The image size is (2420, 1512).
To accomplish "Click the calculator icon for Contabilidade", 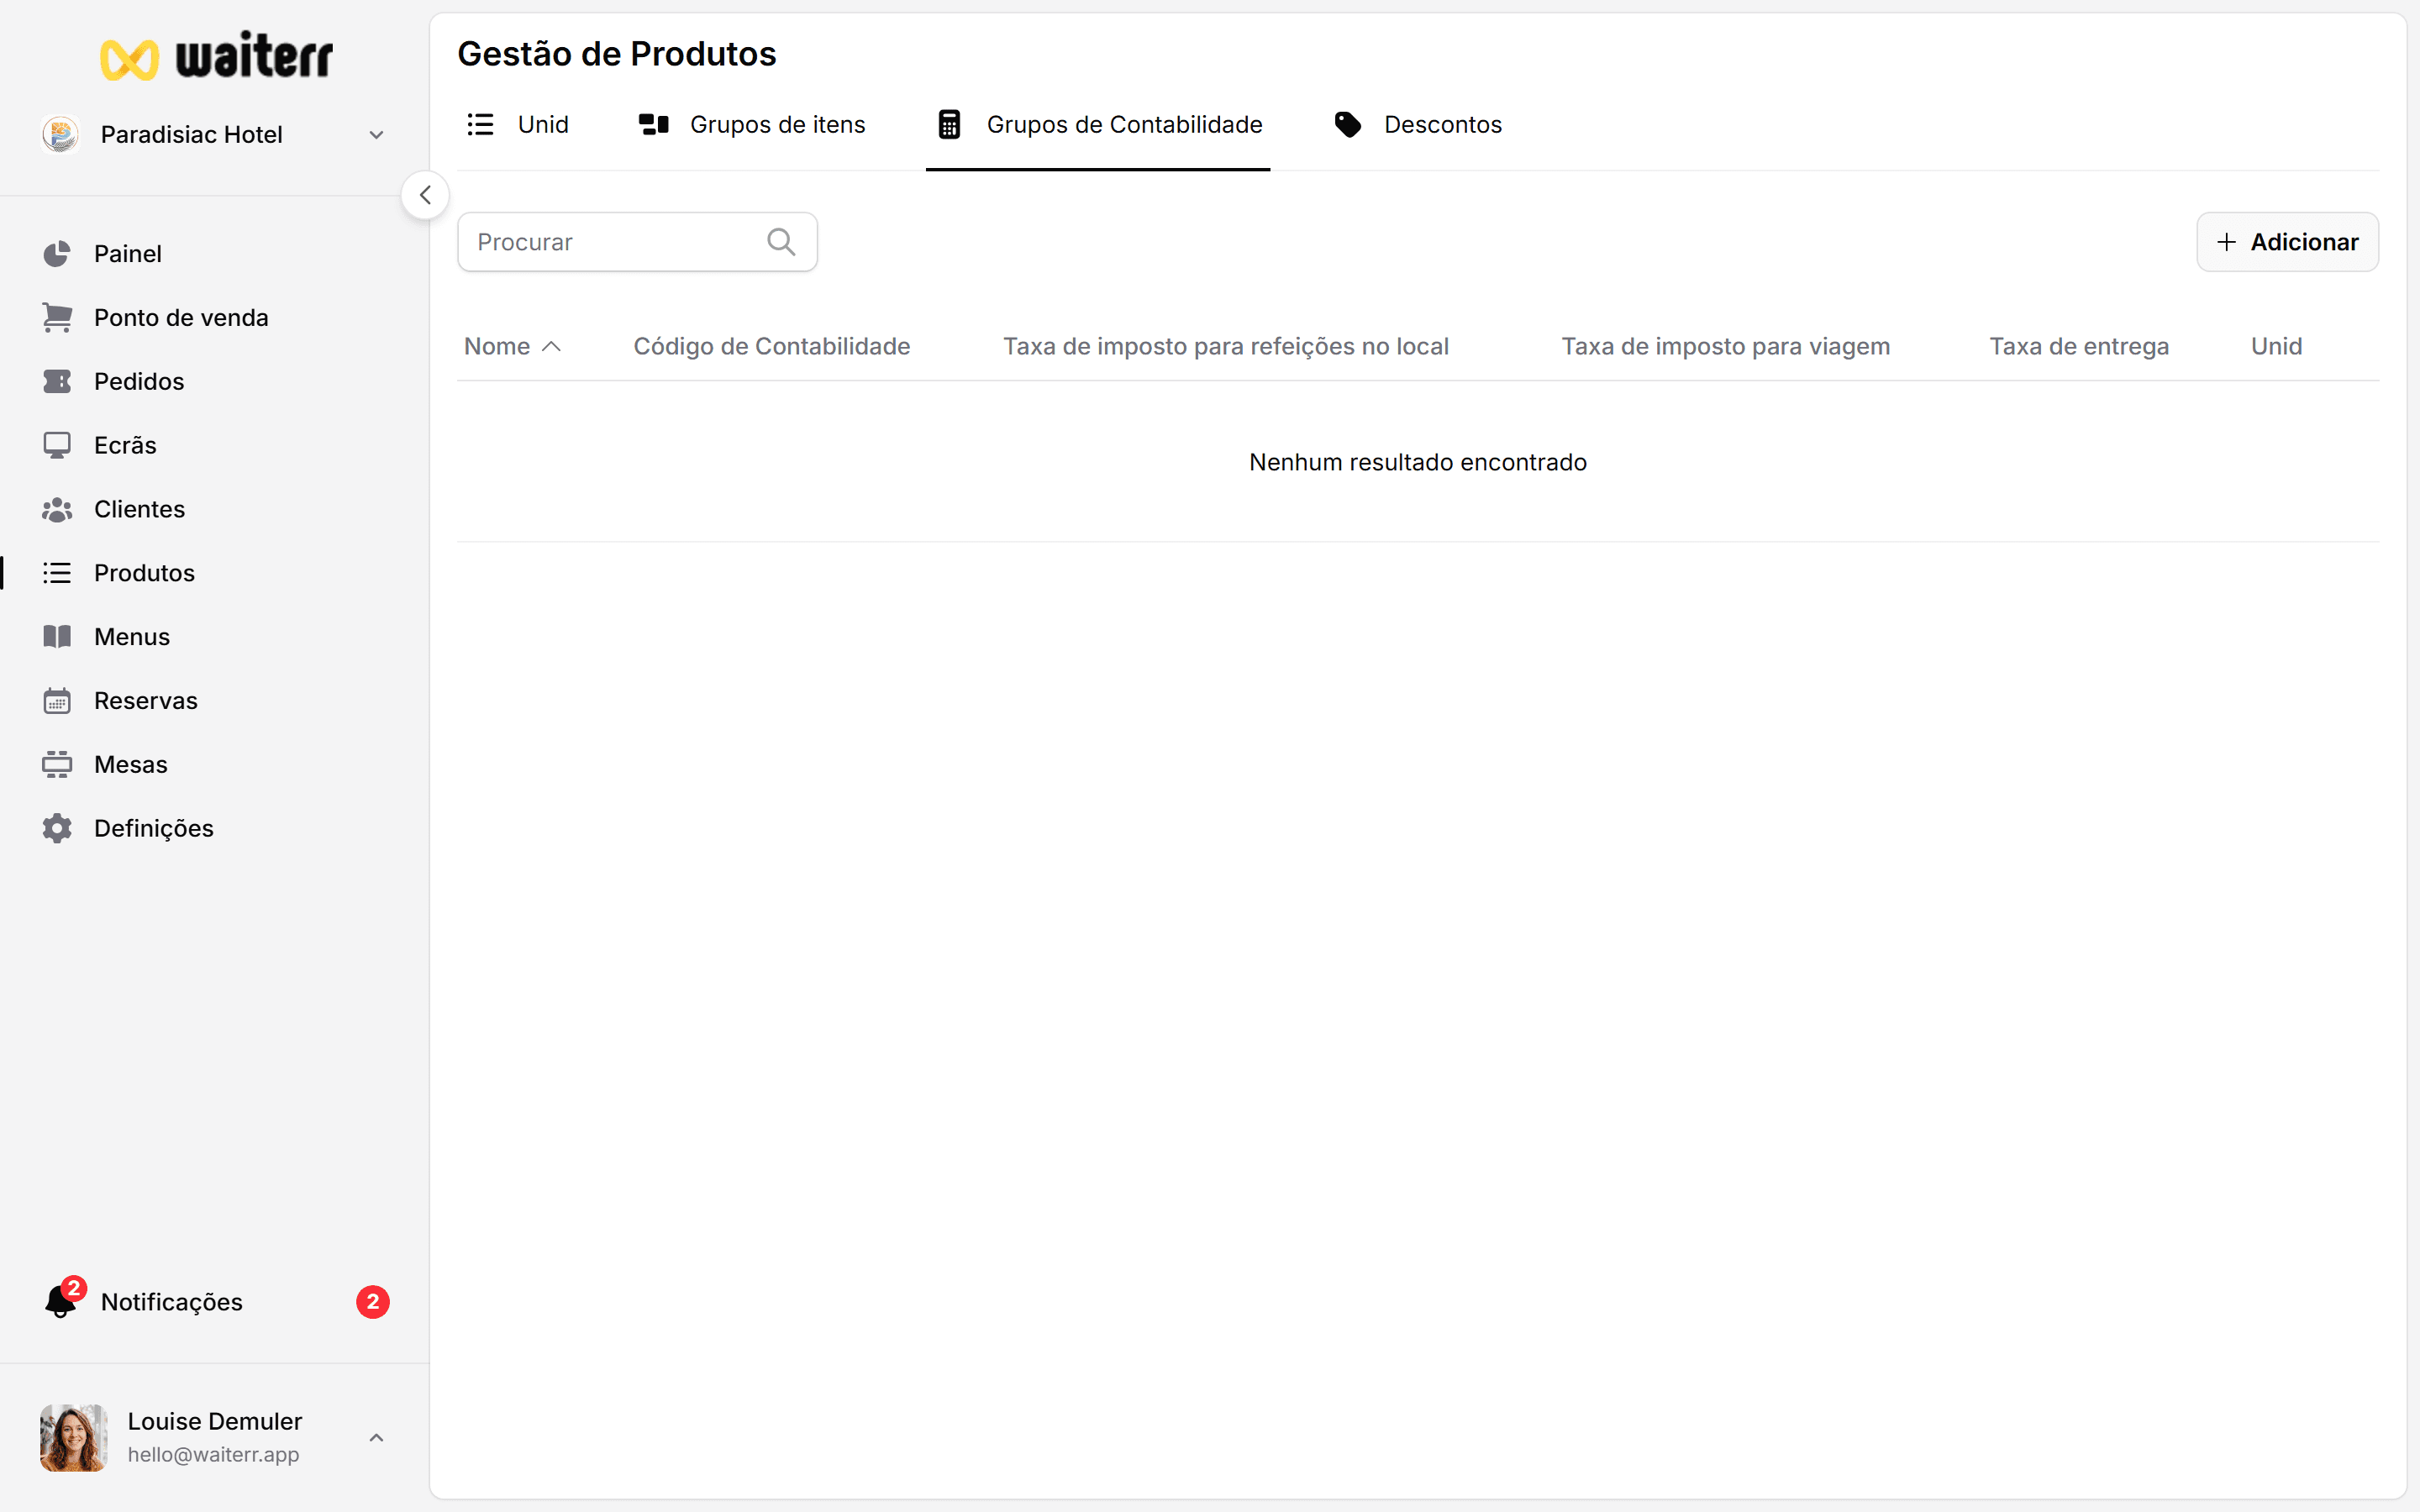I will point(949,125).
